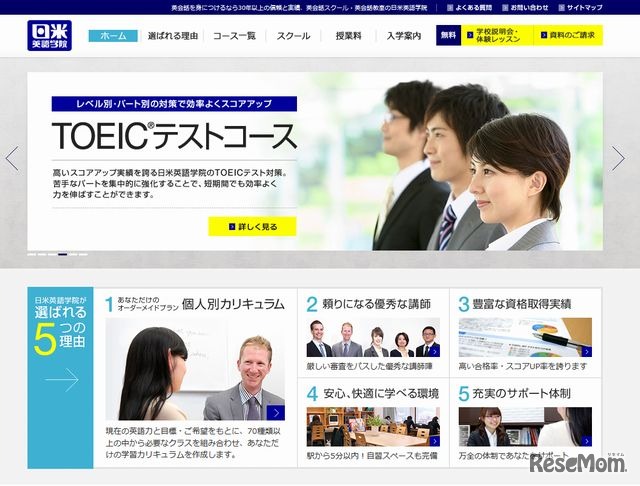The height and width of the screenshot is (486, 640).
Task: Open the ホーム menu item
Action: [x=113, y=36]
